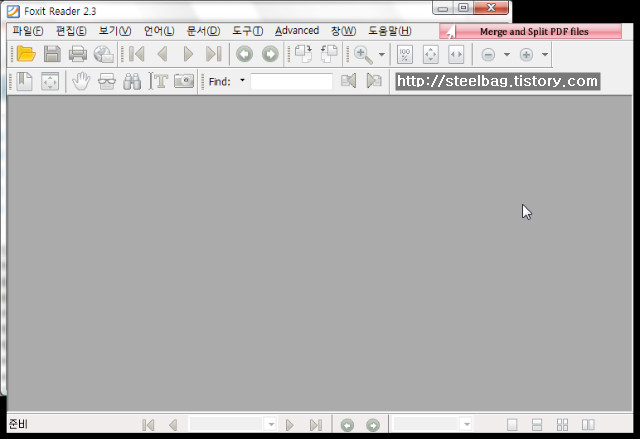Open the 보기(V) menu
This screenshot has height=439, width=640.
115,31
